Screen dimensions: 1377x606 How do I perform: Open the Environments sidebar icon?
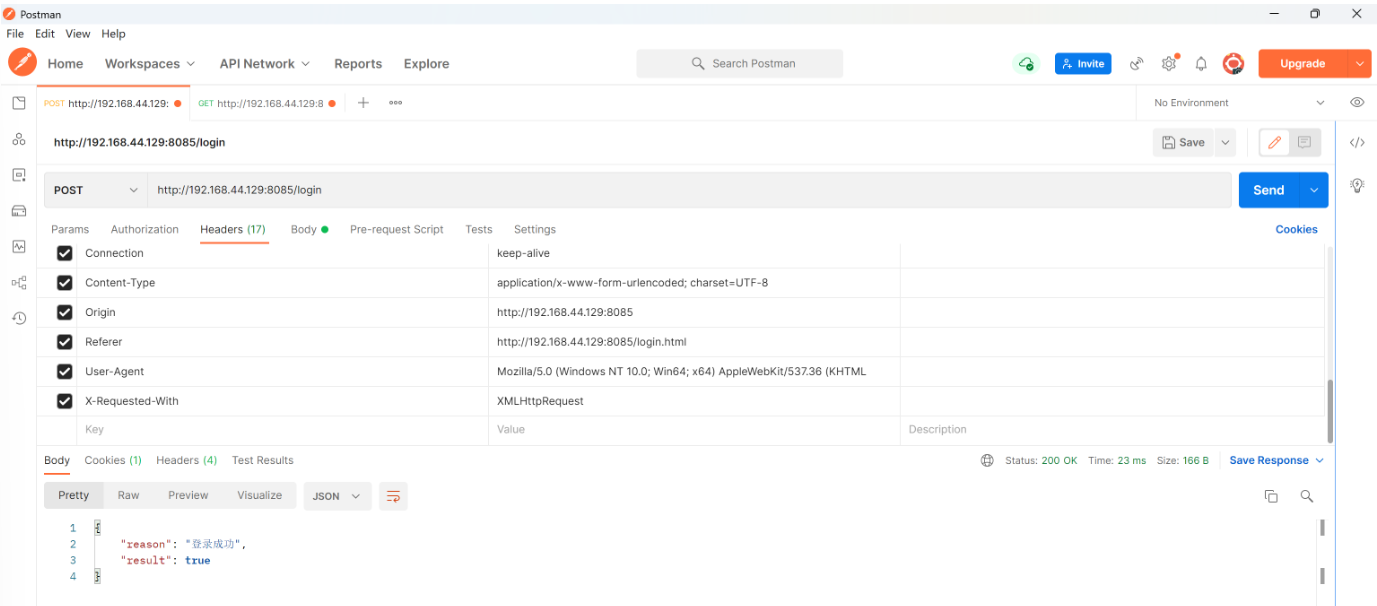coord(18,175)
